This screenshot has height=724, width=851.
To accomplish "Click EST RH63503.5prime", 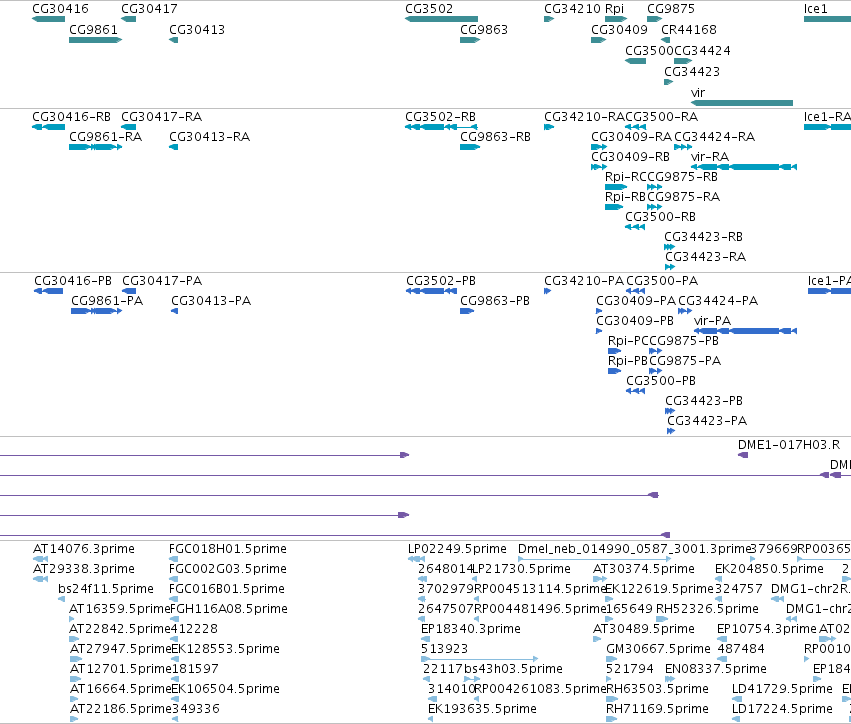I will tap(657, 689).
